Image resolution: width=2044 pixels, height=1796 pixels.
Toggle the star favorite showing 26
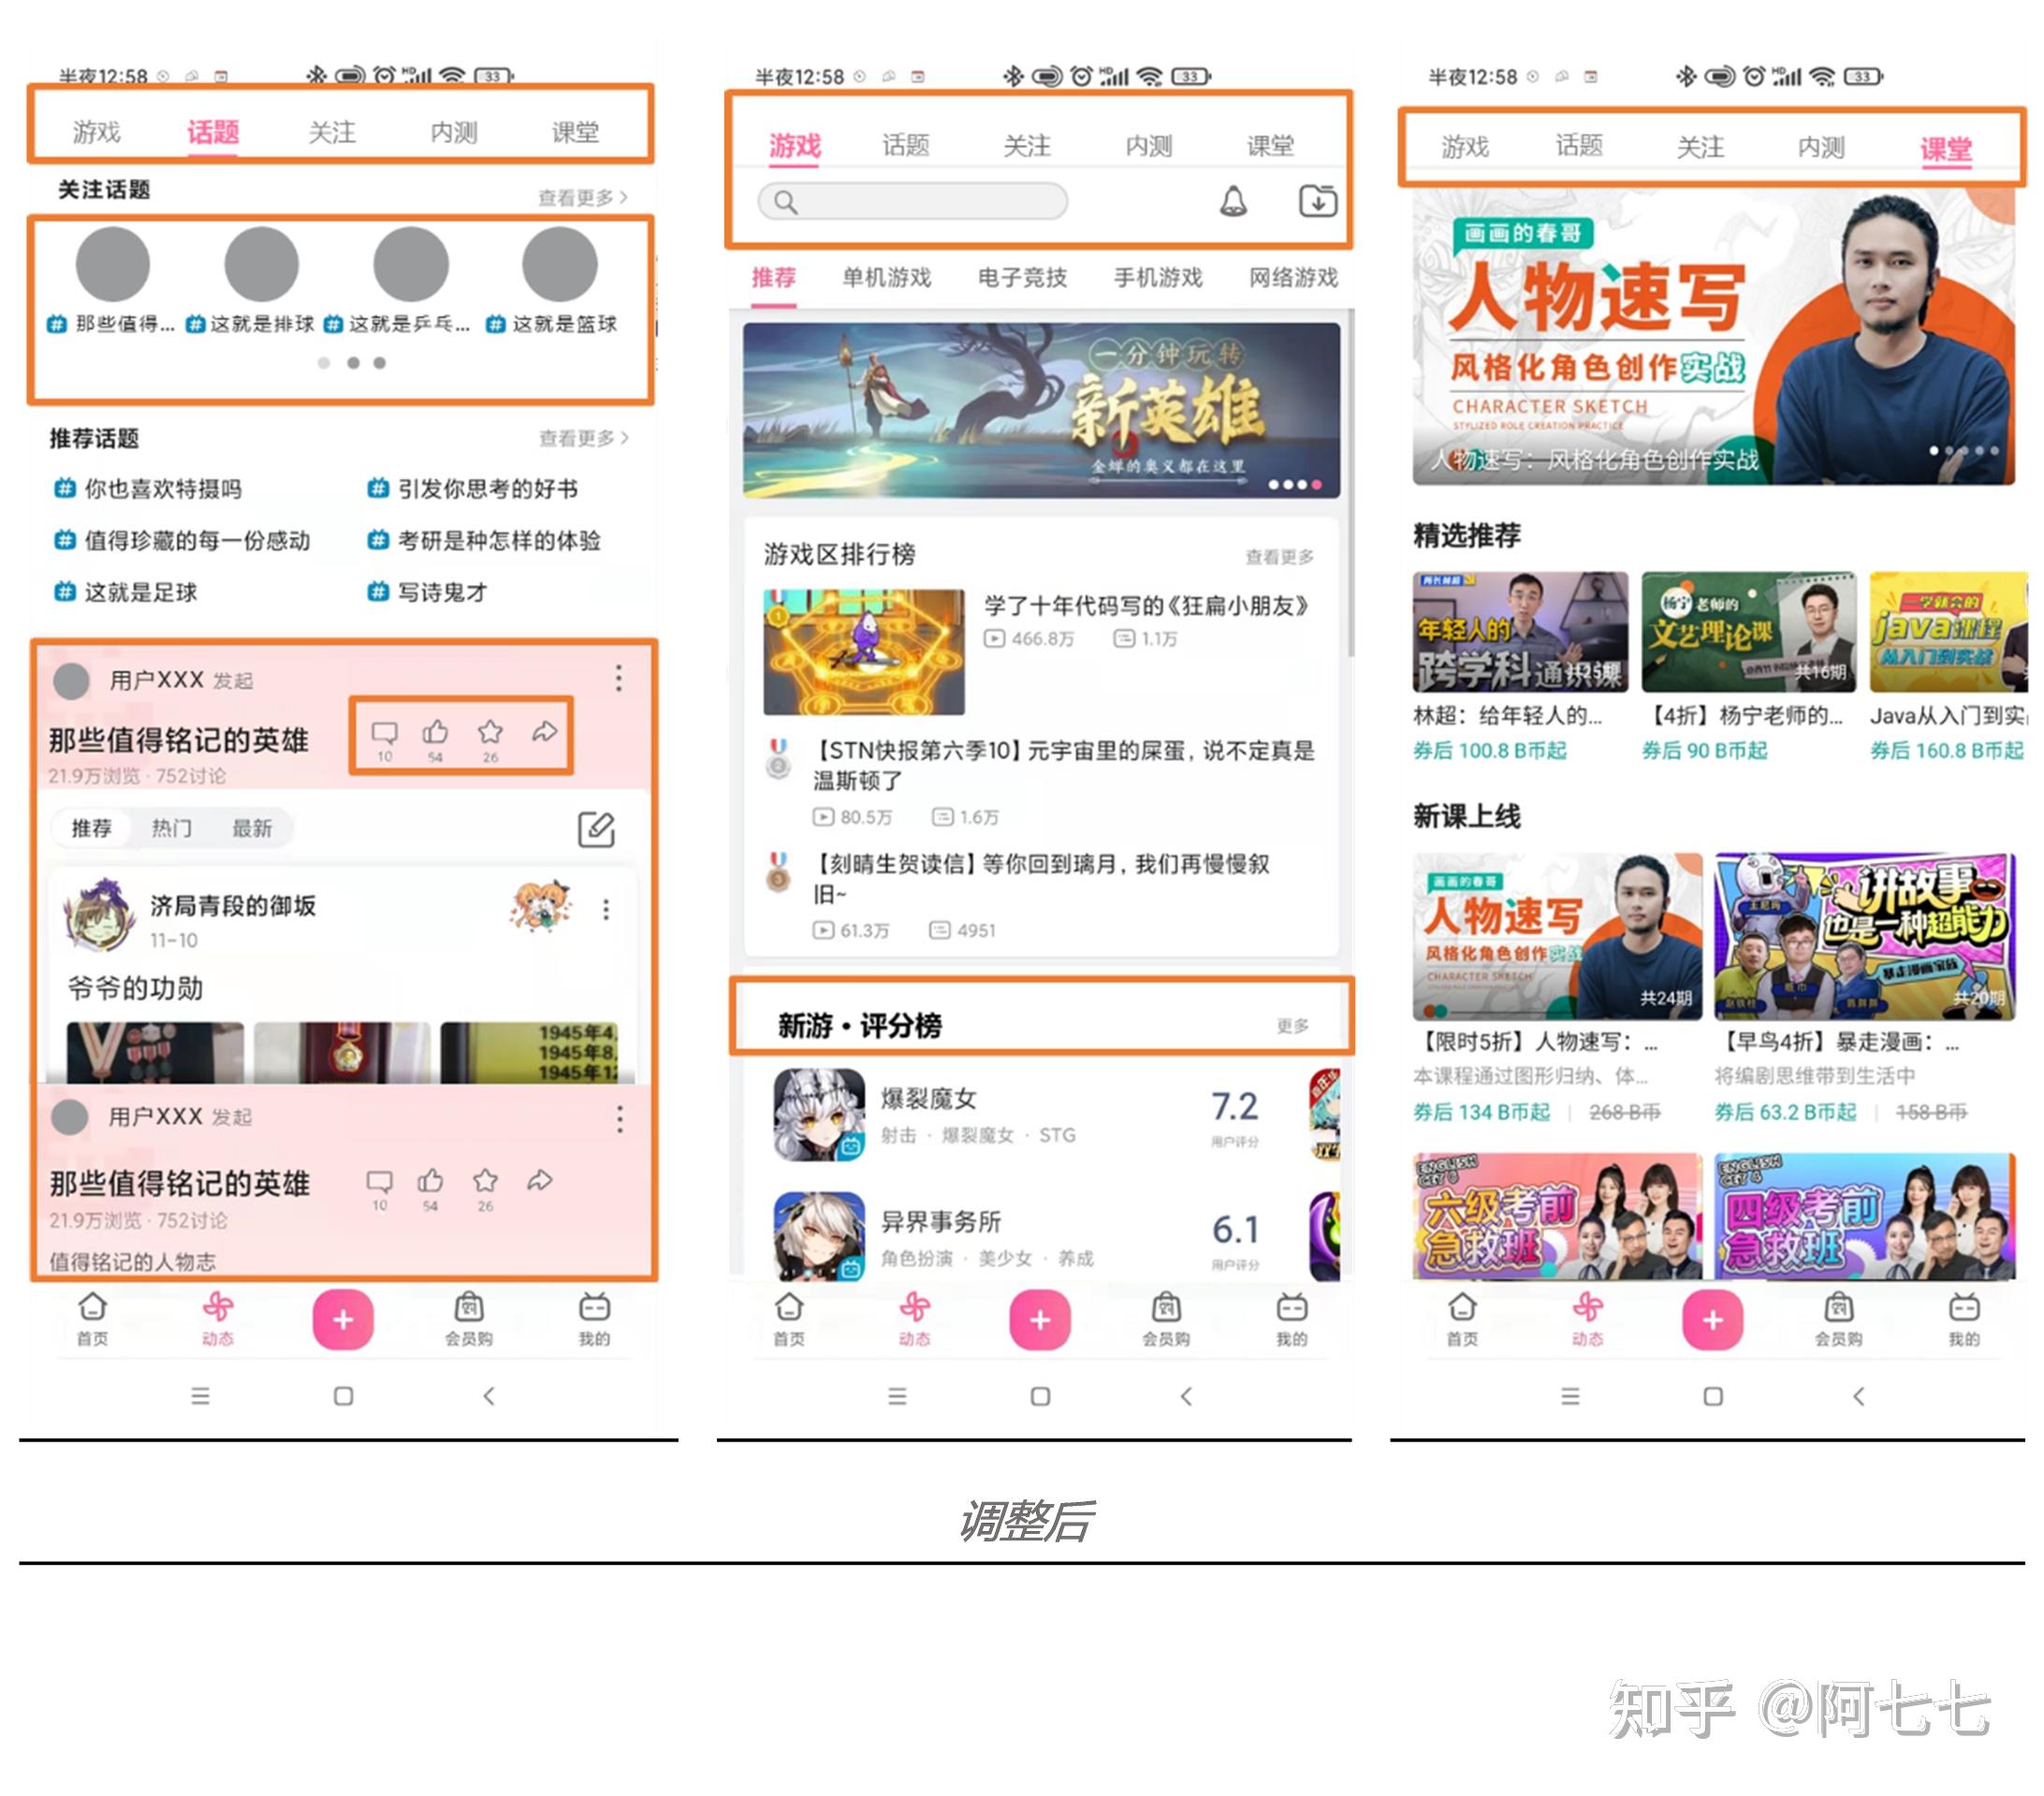click(490, 732)
